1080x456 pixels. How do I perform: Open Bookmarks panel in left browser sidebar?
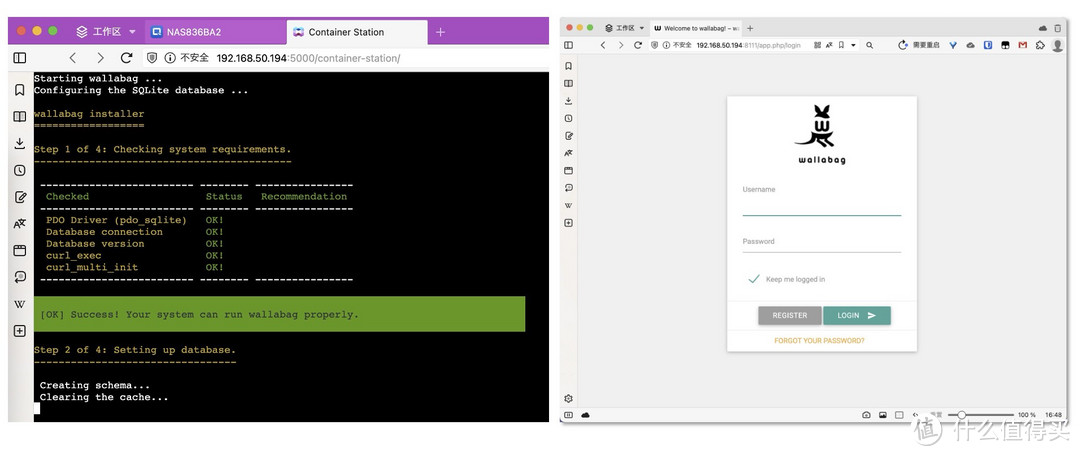point(19,90)
